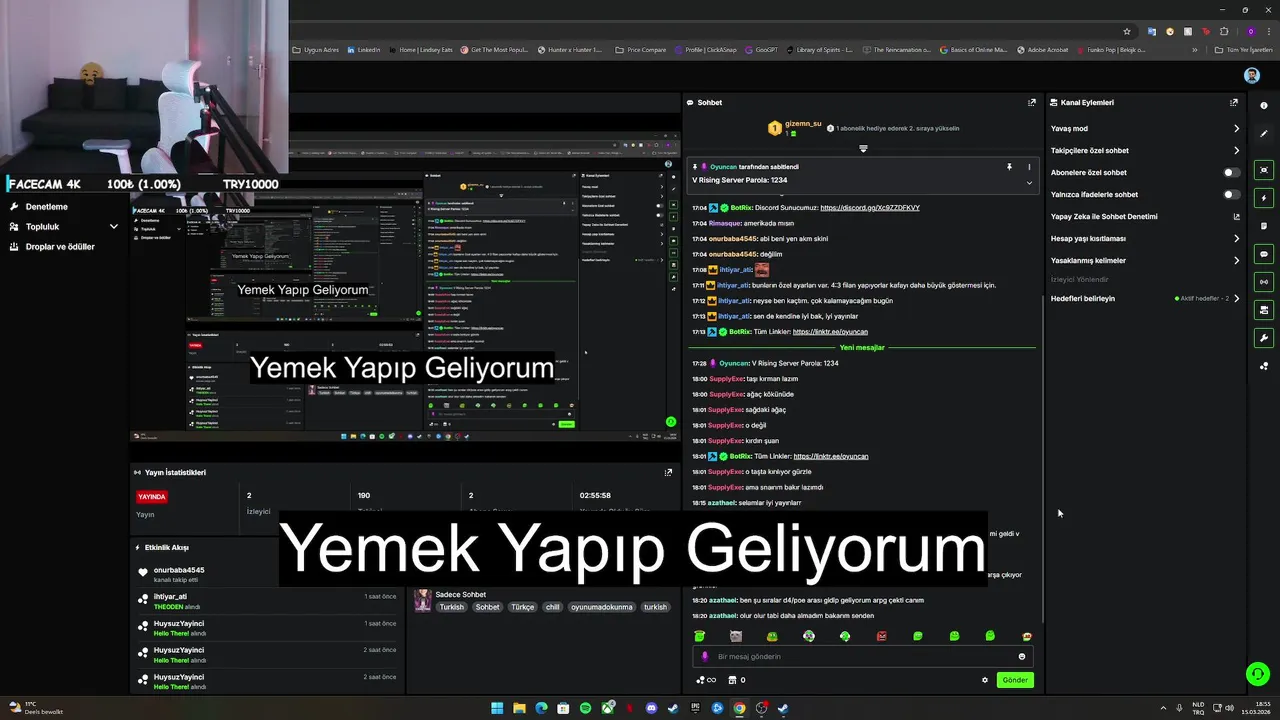The image size is (1280, 720).
Task: Click username gizemn_su on the gift leaderboard
Action: [803, 124]
